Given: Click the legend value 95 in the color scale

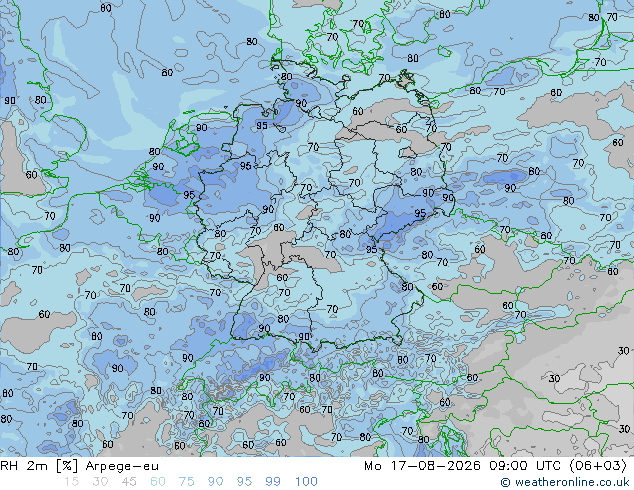Looking at the screenshot, I should click(x=244, y=482).
